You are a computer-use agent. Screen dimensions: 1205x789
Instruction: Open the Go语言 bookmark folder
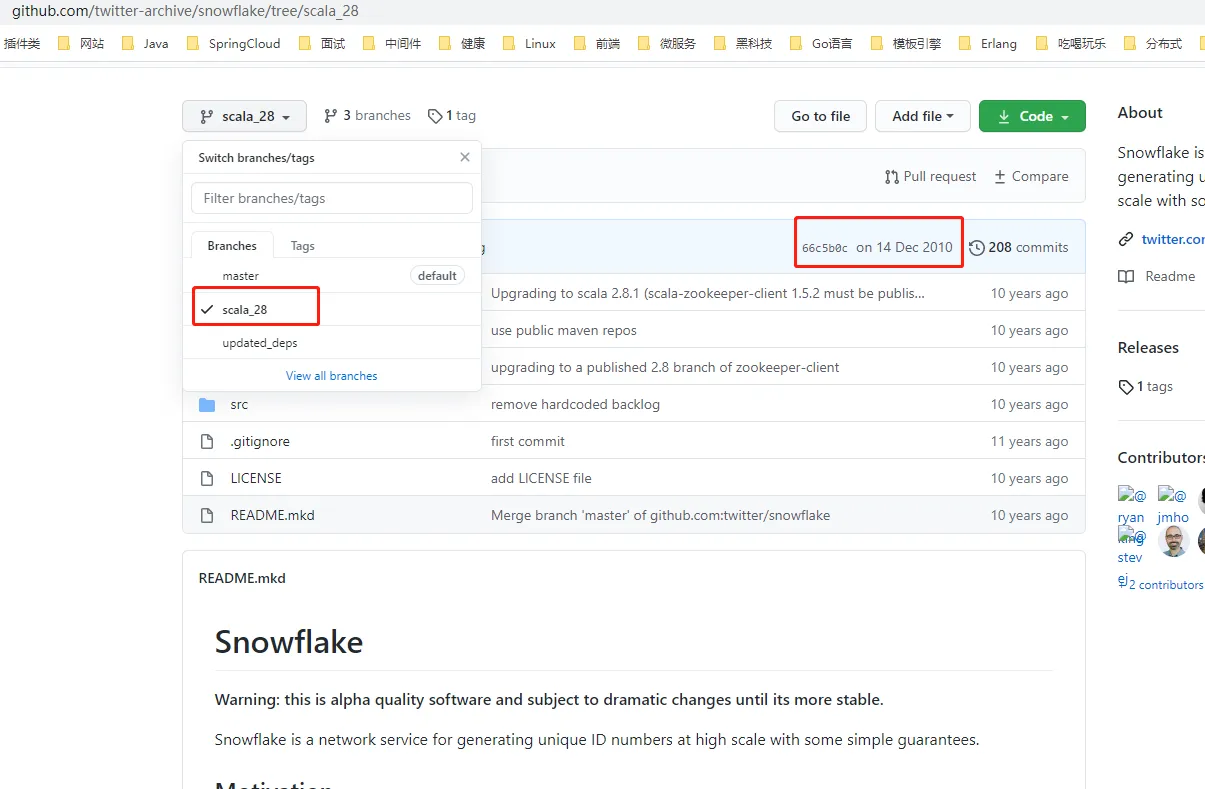[821, 43]
